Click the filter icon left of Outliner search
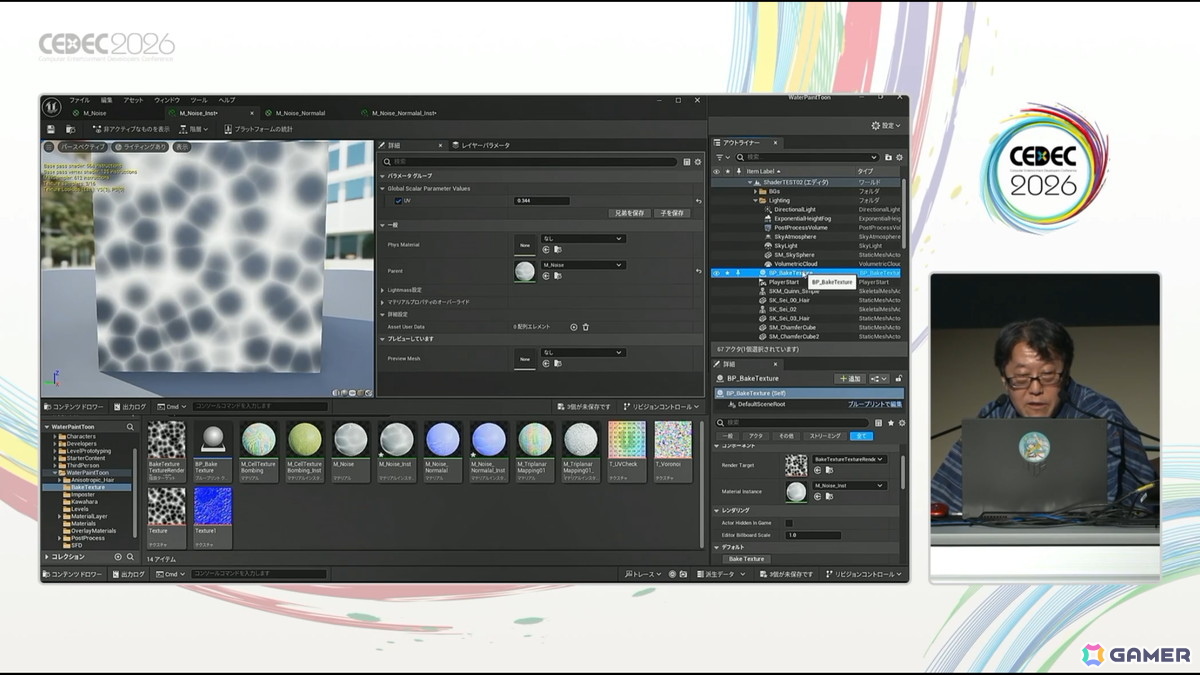The width and height of the screenshot is (1200, 675). coord(719,157)
